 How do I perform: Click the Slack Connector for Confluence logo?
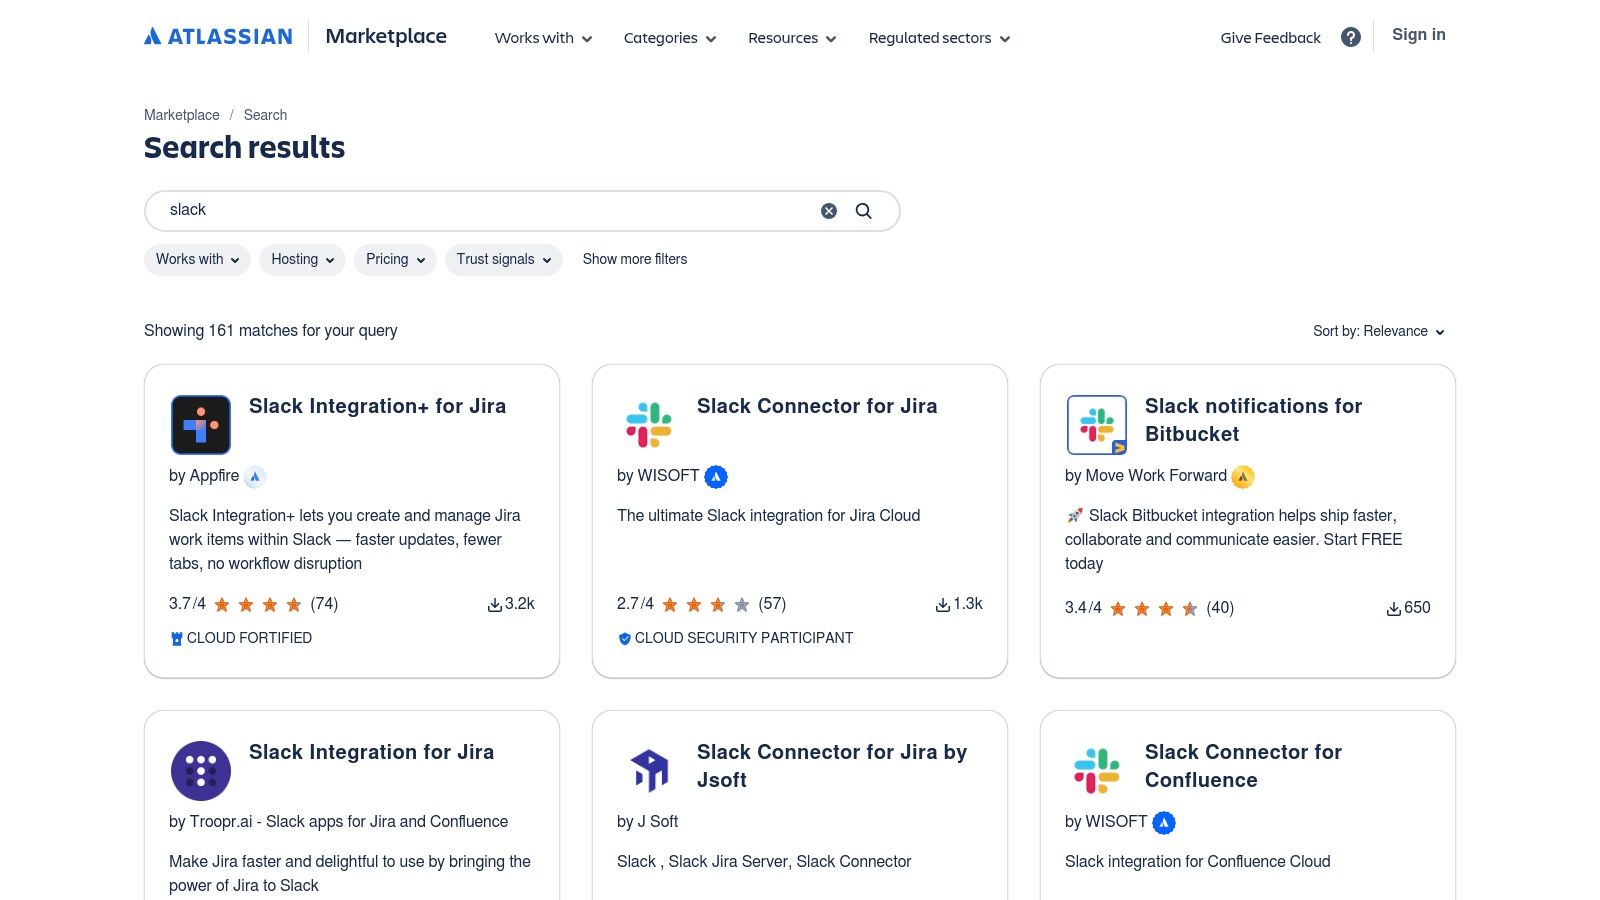[1097, 771]
